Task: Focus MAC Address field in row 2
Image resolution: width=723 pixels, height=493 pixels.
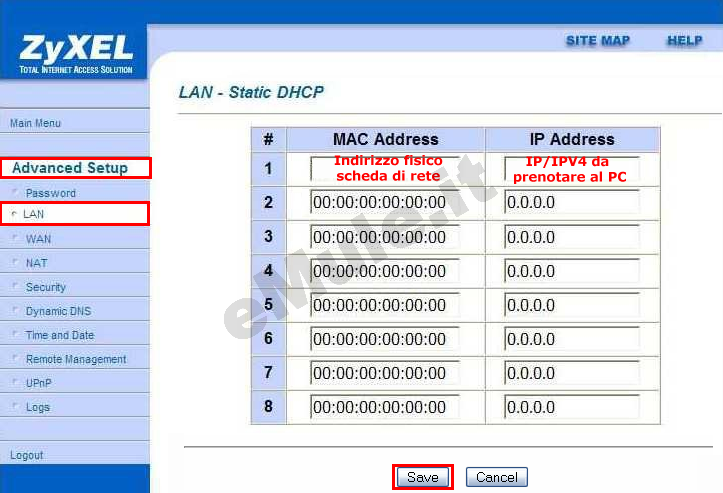Action: point(385,202)
